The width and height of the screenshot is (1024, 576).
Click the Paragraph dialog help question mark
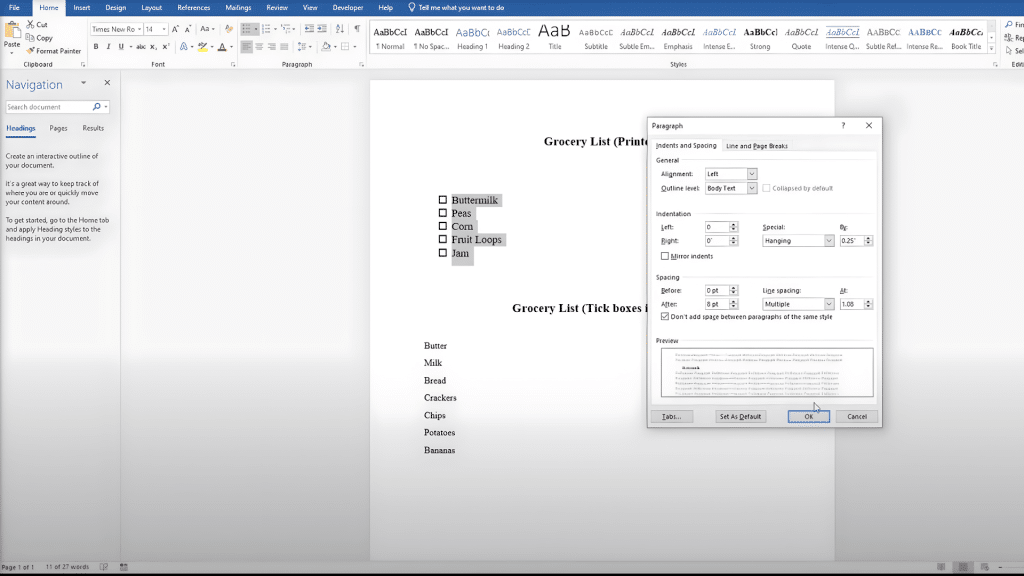pos(843,126)
